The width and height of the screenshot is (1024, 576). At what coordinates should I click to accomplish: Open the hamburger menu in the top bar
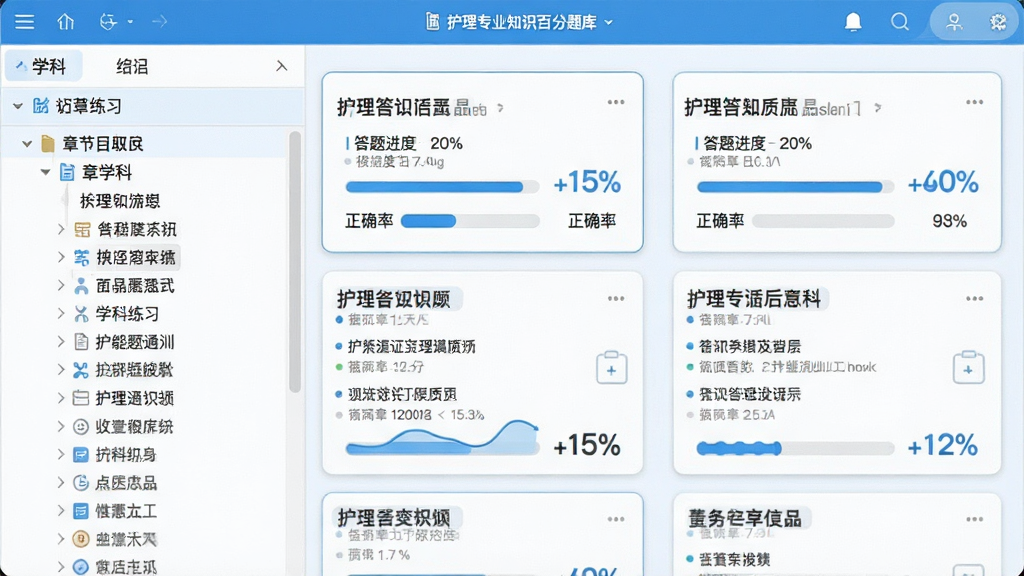(x=24, y=22)
